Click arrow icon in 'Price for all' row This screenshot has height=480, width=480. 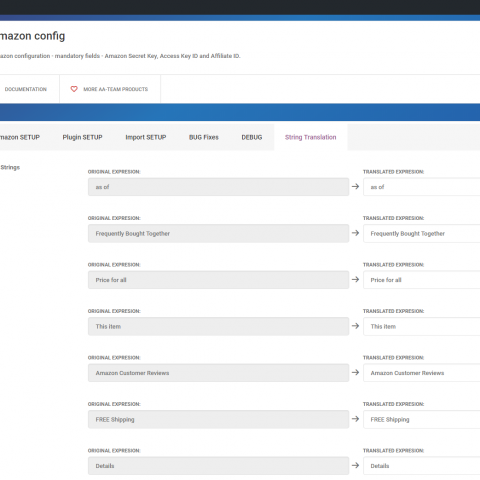click(x=356, y=279)
